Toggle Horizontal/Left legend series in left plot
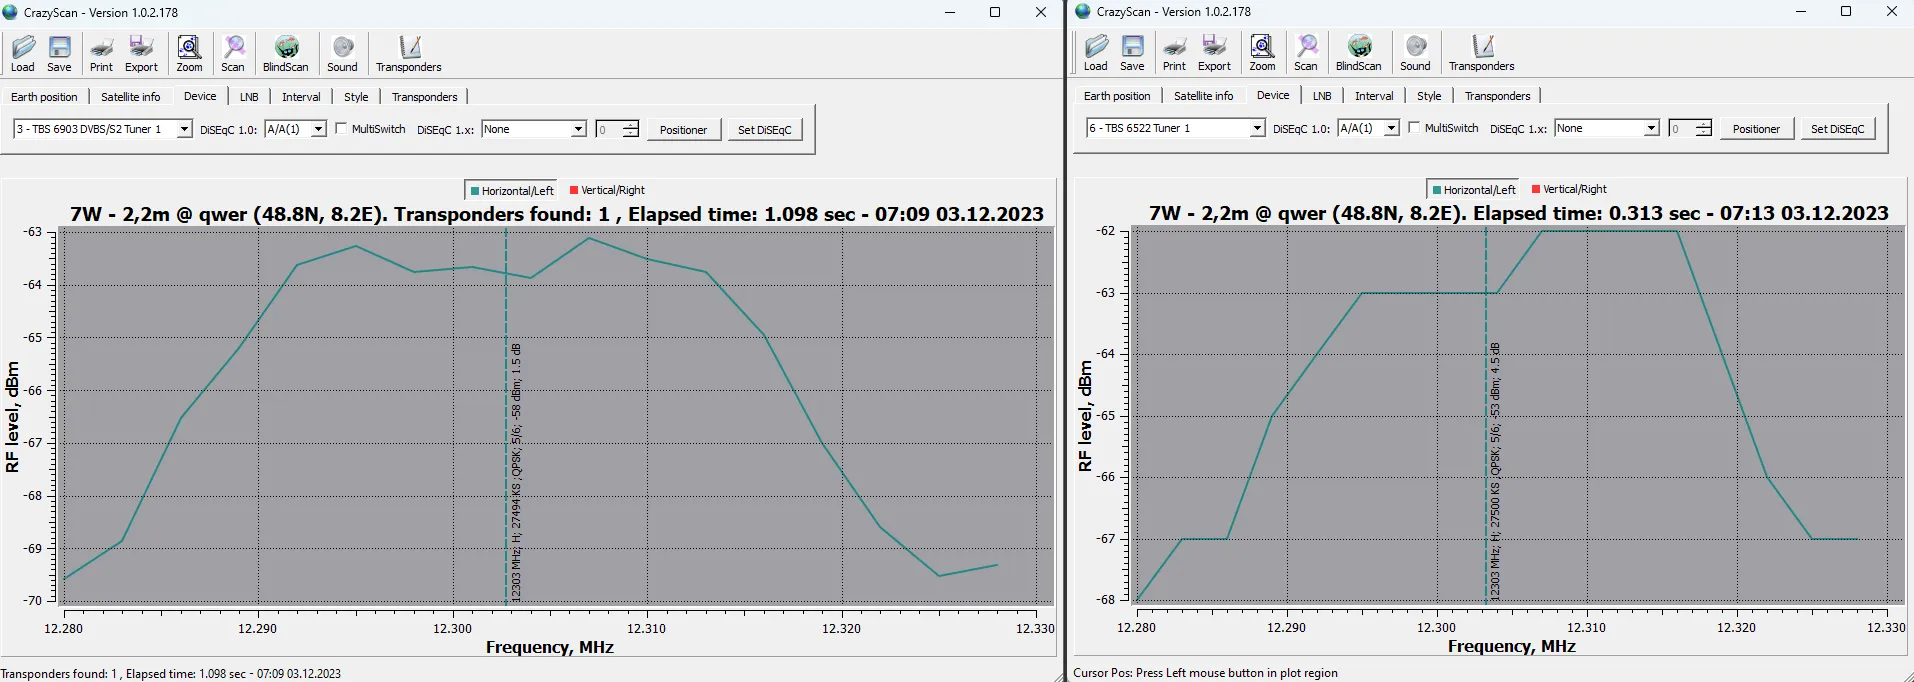 click(x=511, y=190)
